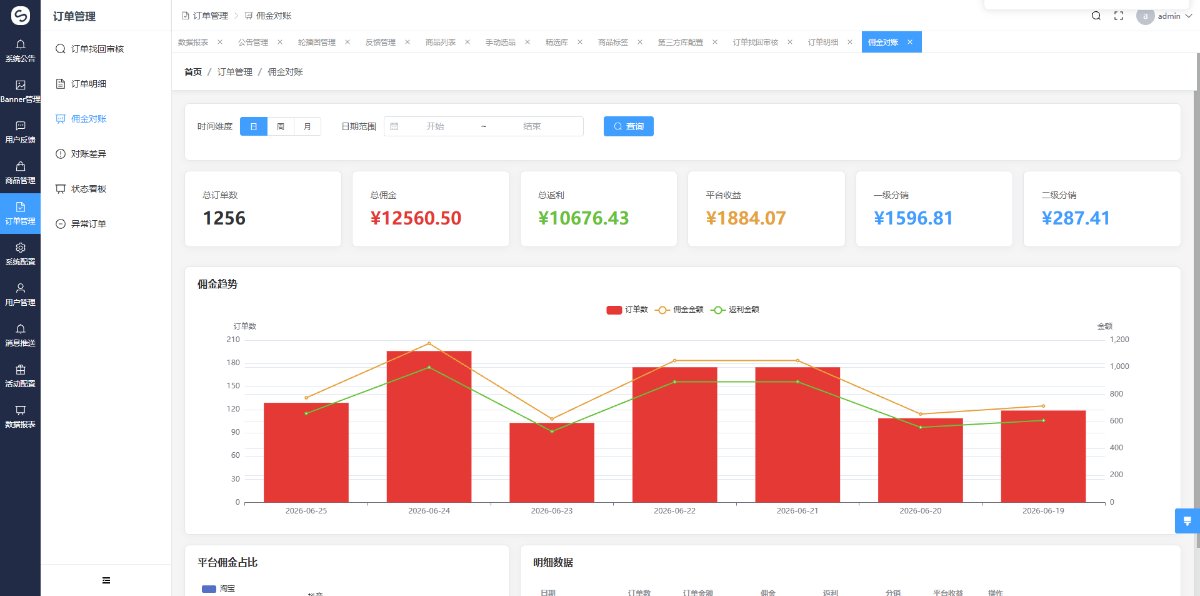Click the start date 开始 field
Screen dimensions: 1200x596
pyautogui.click(x=435, y=126)
